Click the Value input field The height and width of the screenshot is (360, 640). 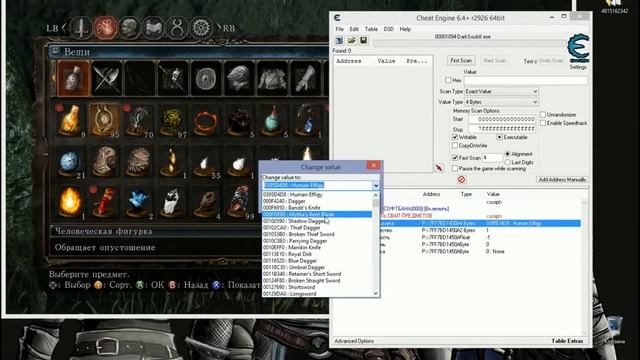pyautogui.click(x=526, y=80)
